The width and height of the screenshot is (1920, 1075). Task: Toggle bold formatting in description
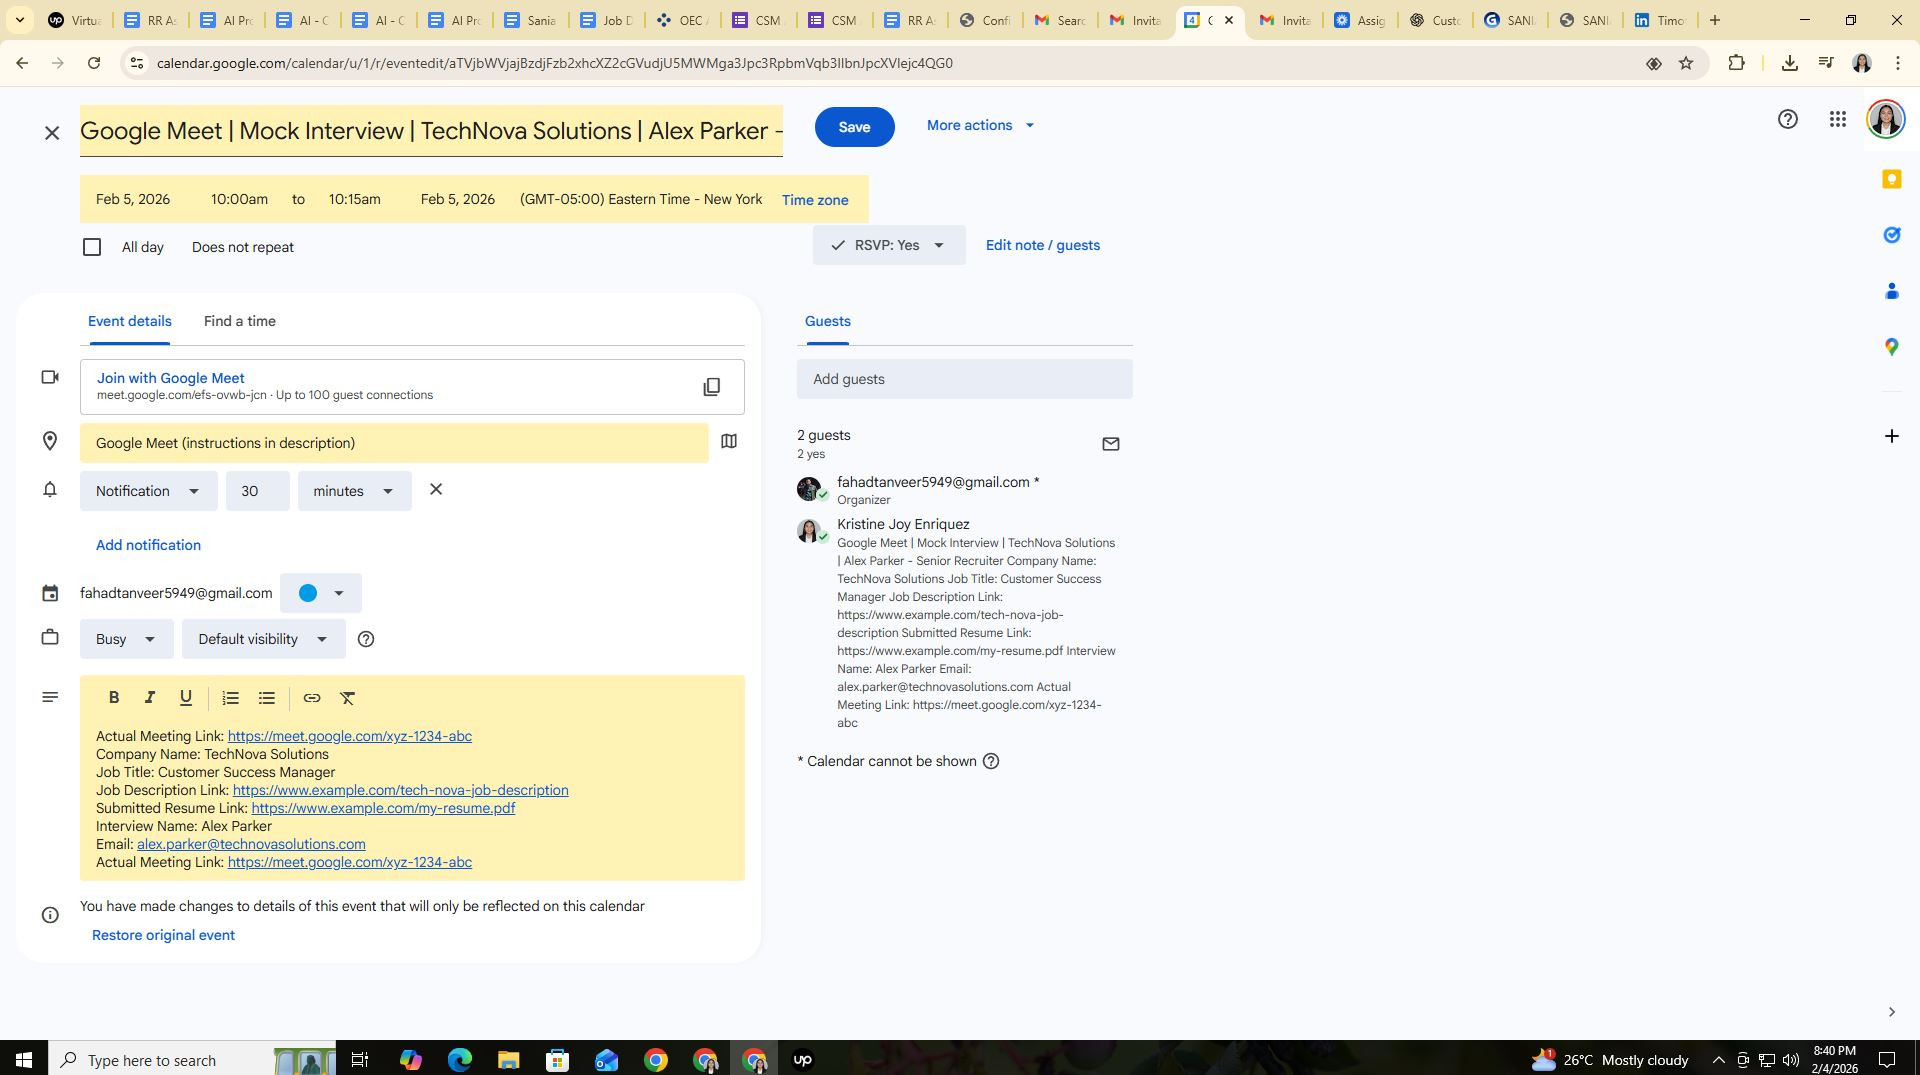coord(114,698)
